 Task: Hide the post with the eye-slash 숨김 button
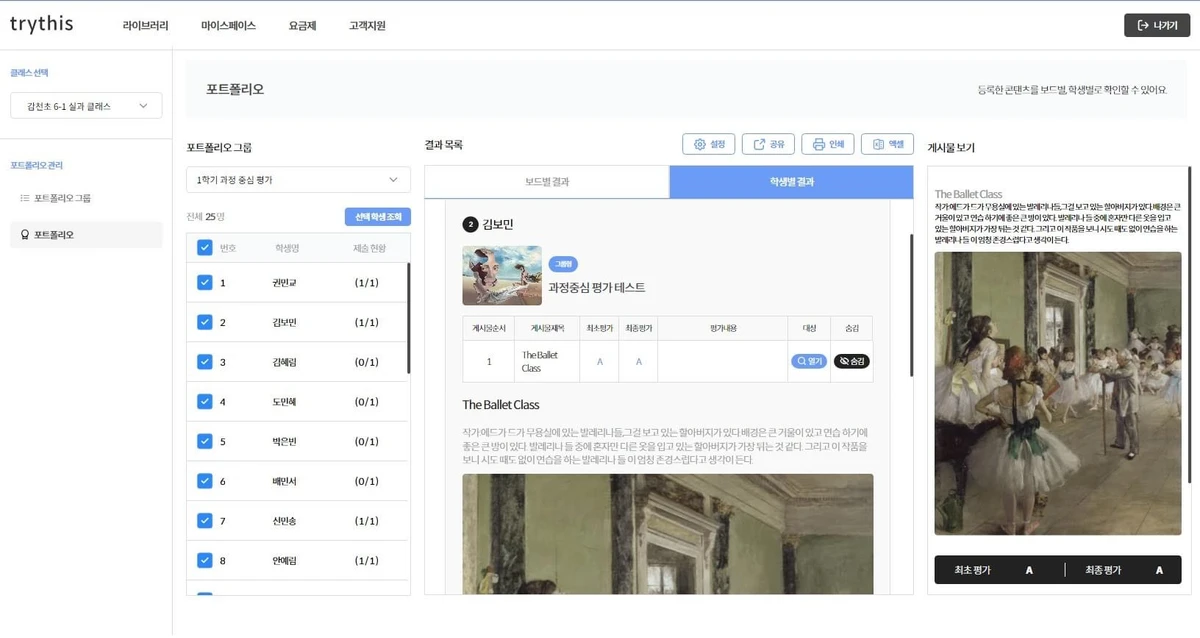tap(852, 361)
